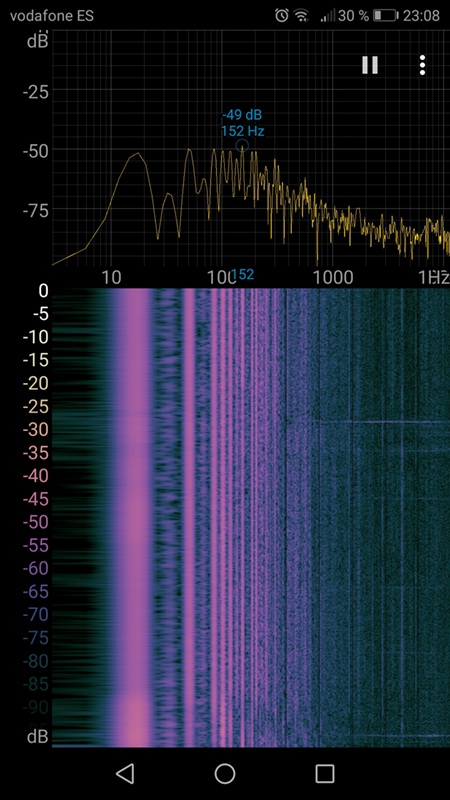This screenshot has height=800, width=450.
Task: Tap the 23:08 clock in status bar
Action: (421, 16)
